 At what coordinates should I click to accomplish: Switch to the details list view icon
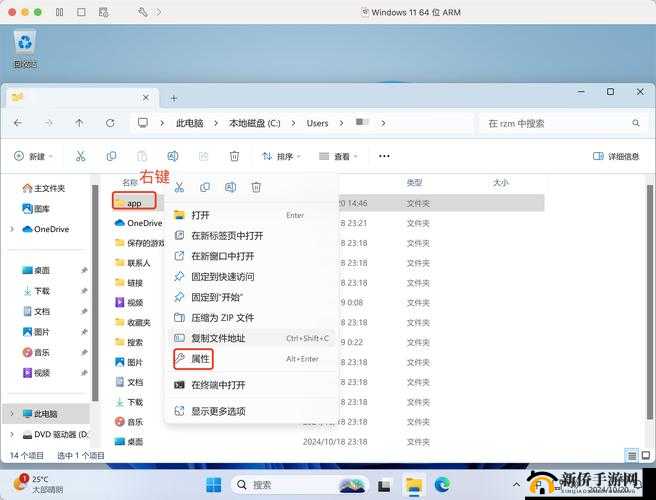(632, 455)
